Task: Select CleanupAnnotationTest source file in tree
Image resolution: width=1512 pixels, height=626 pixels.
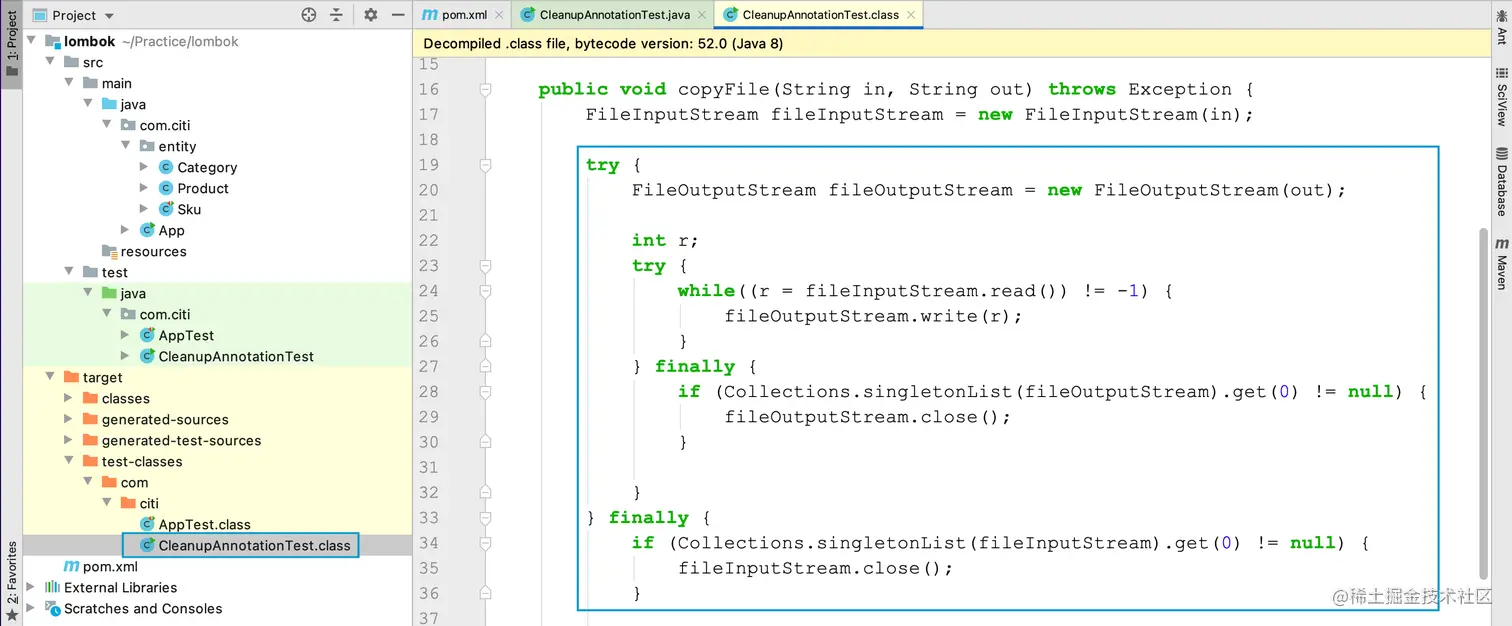Action: coord(236,356)
